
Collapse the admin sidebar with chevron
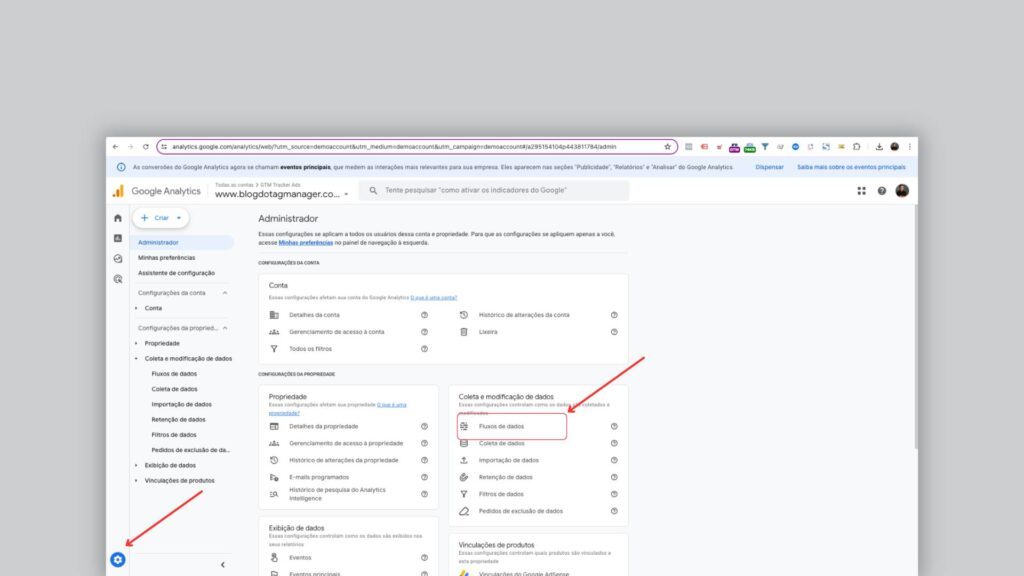[x=223, y=565]
